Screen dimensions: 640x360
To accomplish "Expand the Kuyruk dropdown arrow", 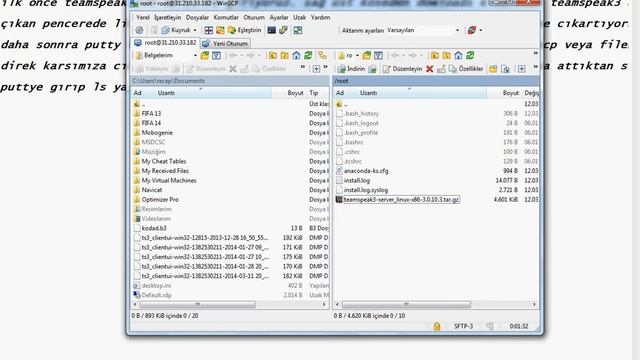I will pyautogui.click(x=195, y=30).
